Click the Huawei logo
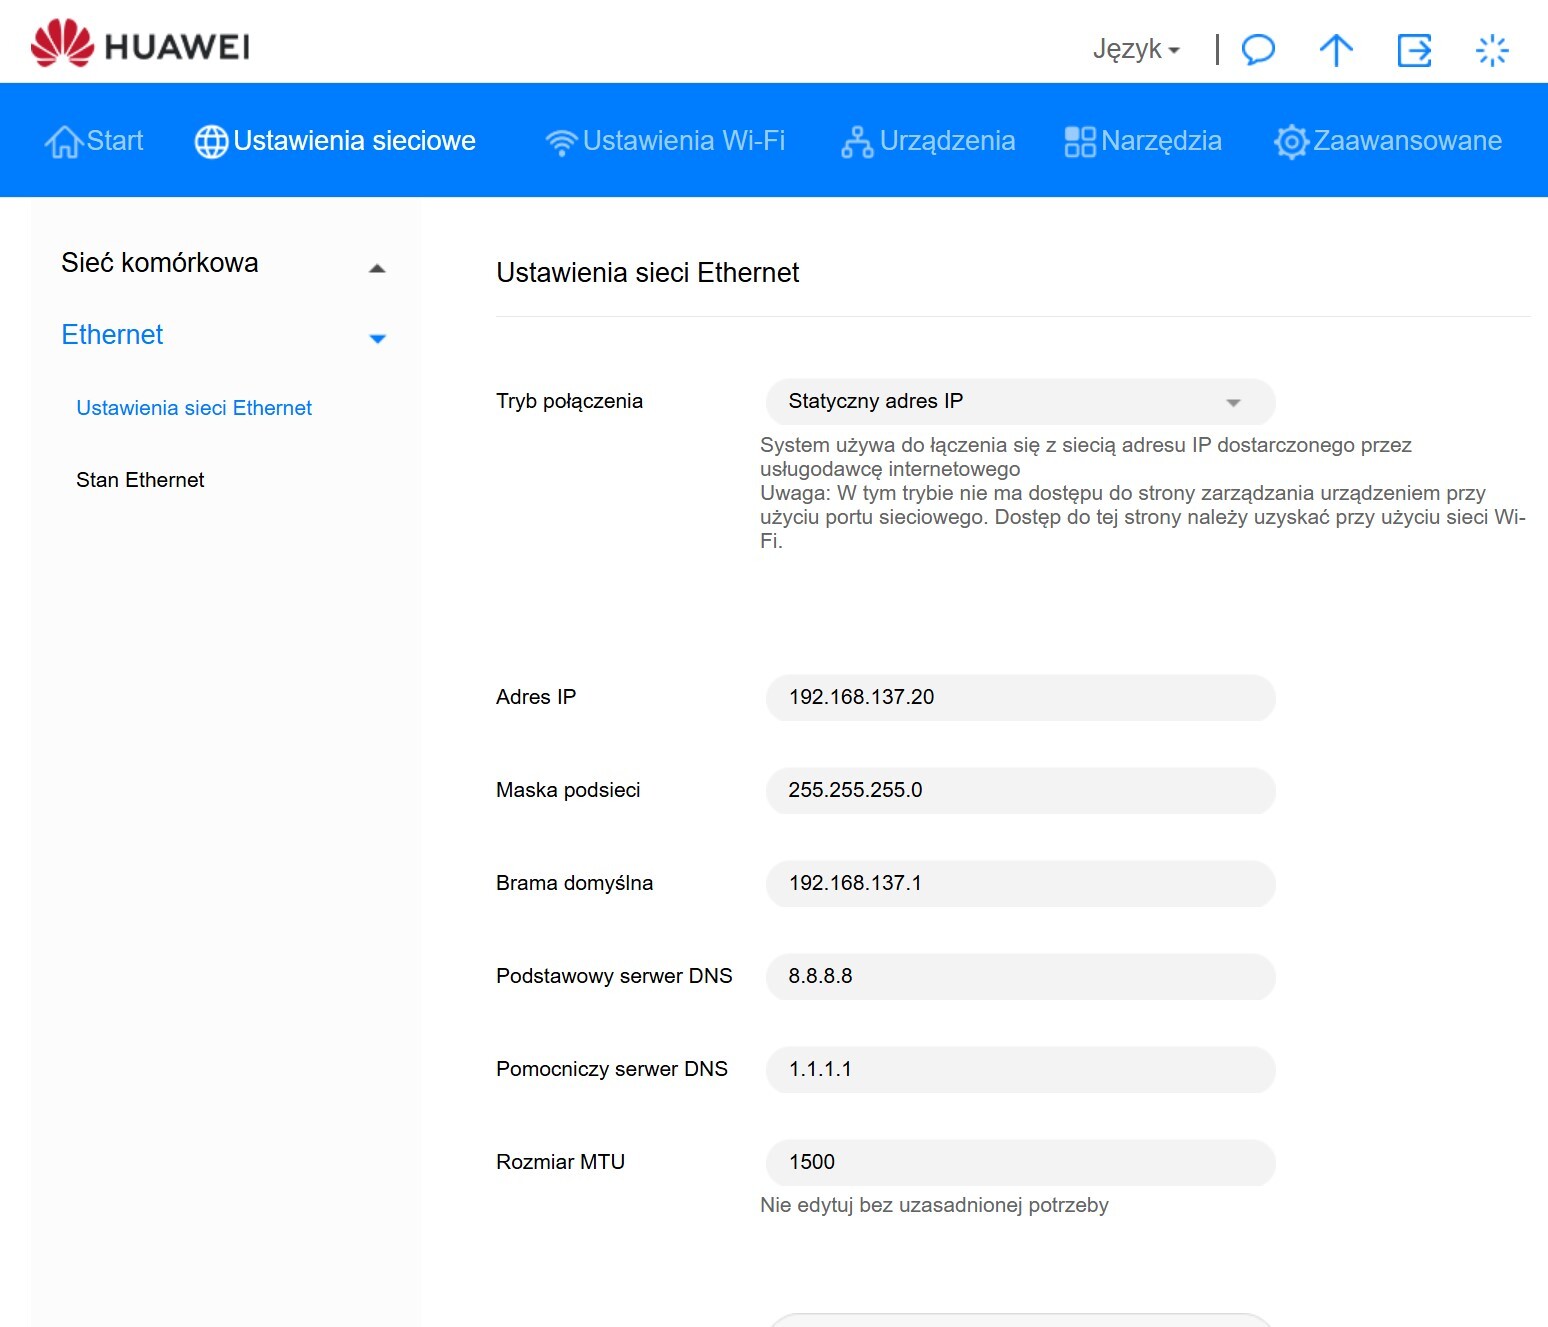Image resolution: width=1548 pixels, height=1327 pixels. pyautogui.click(x=140, y=46)
